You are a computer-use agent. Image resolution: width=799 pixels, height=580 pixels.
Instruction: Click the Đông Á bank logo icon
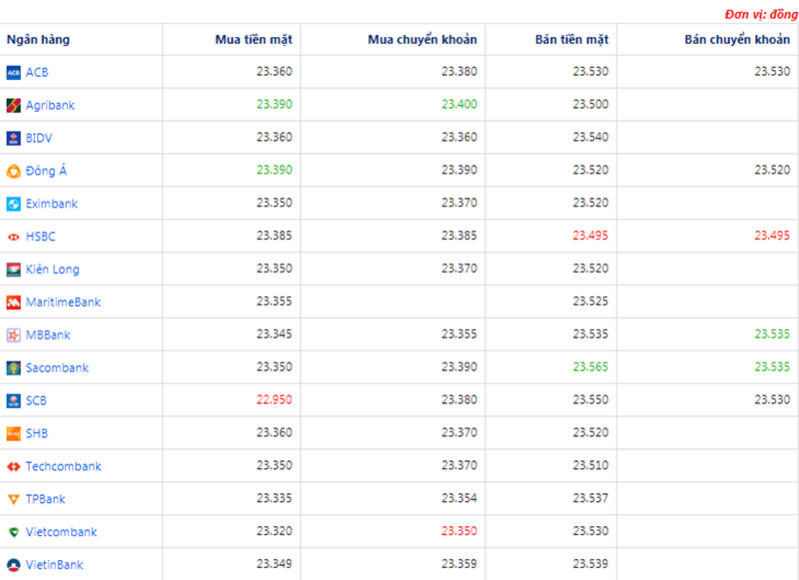point(14,171)
